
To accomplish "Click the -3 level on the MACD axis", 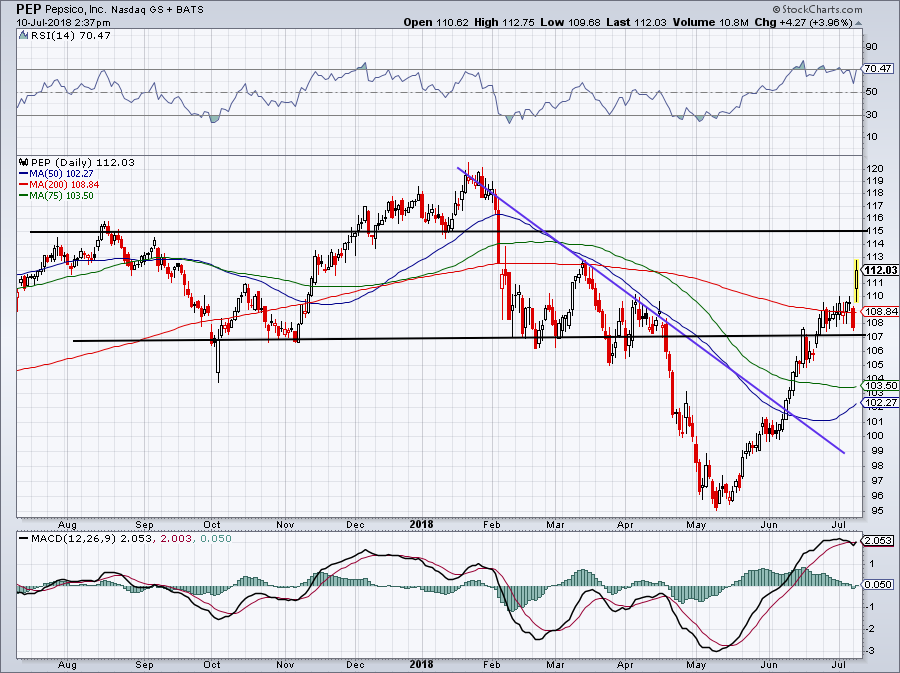I will [871, 651].
